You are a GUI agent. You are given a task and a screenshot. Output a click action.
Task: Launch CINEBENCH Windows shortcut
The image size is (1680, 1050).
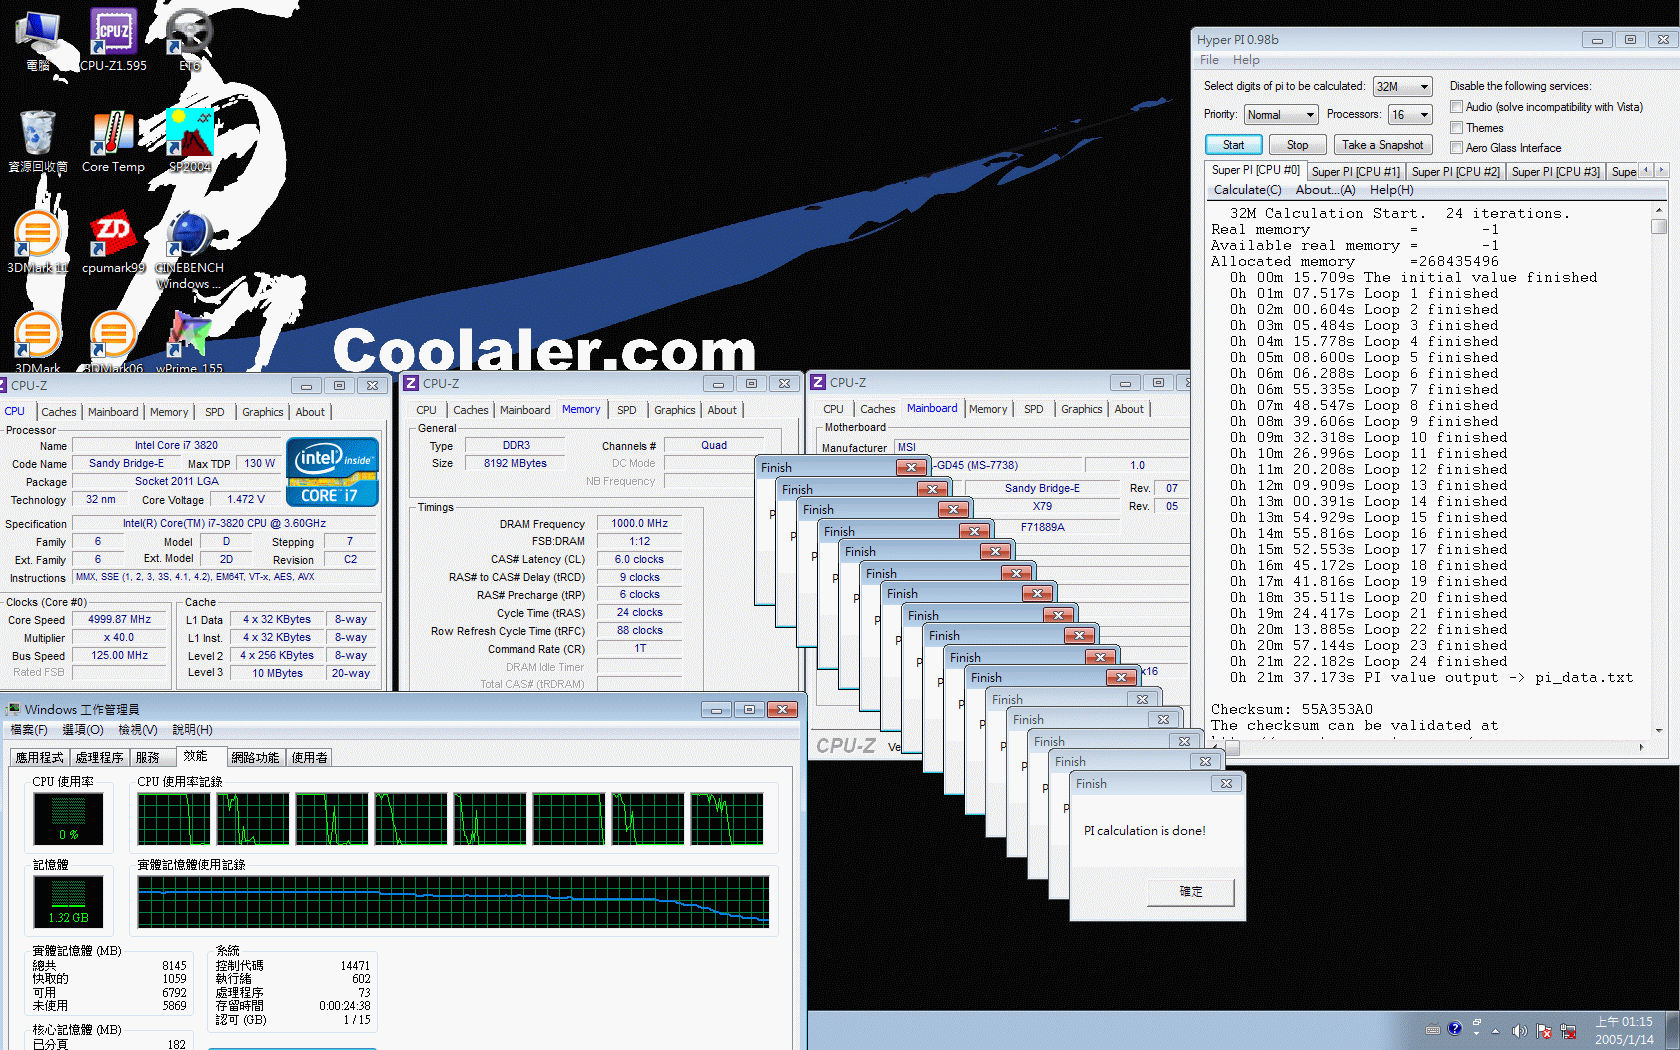pyautogui.click(x=189, y=250)
